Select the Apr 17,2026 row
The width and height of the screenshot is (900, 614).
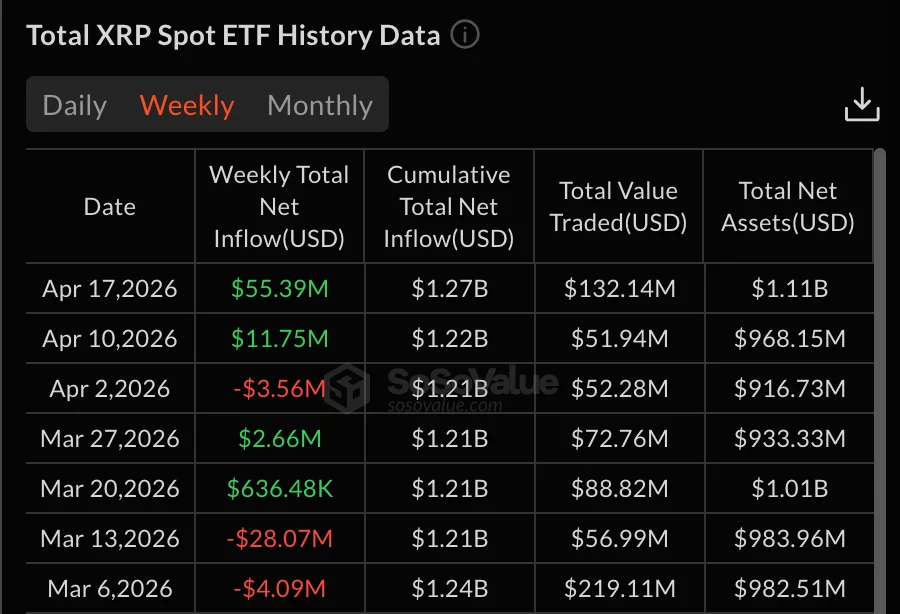tap(109, 288)
